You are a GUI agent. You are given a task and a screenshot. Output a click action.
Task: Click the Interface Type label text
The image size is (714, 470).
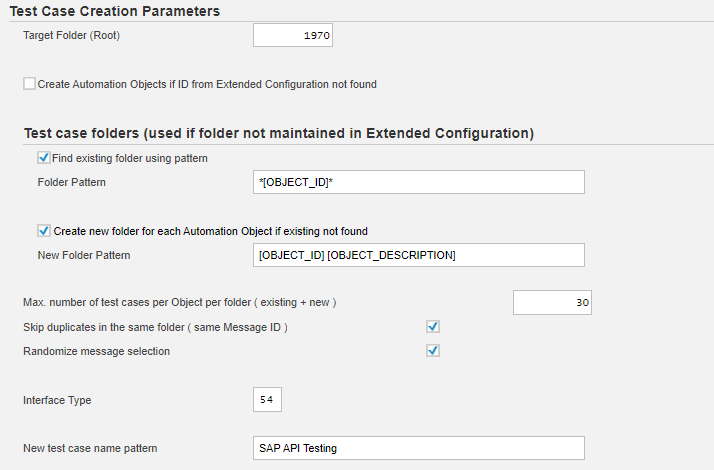(x=57, y=400)
